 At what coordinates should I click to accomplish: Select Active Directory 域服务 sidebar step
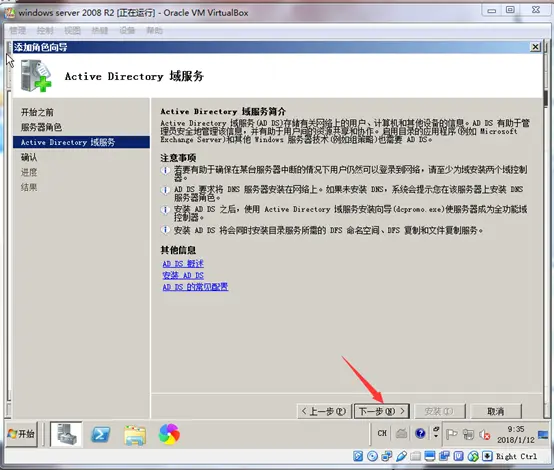tap(81, 142)
